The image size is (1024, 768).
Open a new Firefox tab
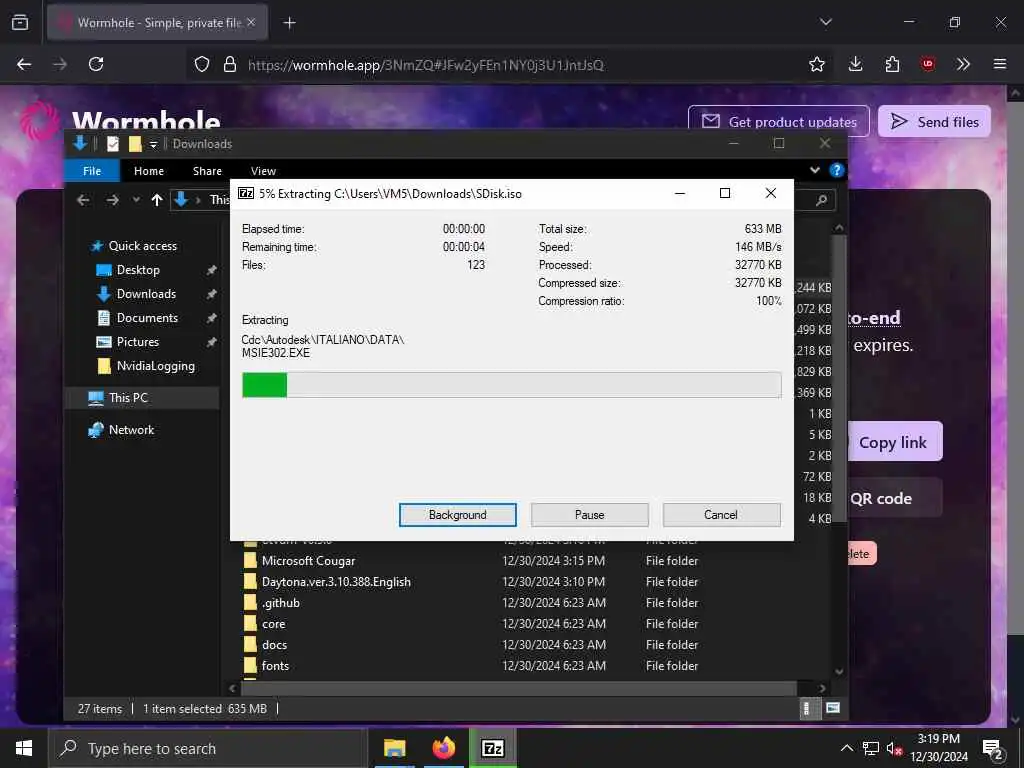(x=289, y=23)
